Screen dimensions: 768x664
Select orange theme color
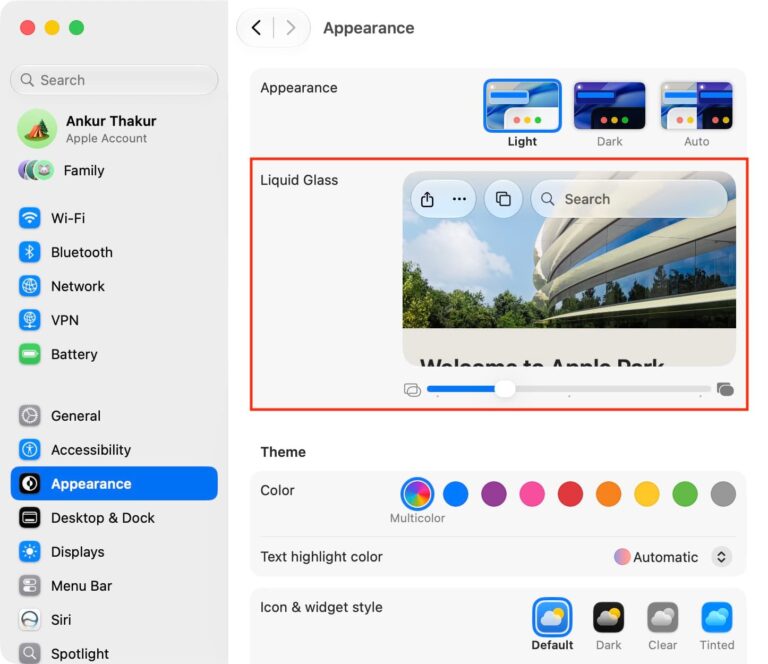608,494
